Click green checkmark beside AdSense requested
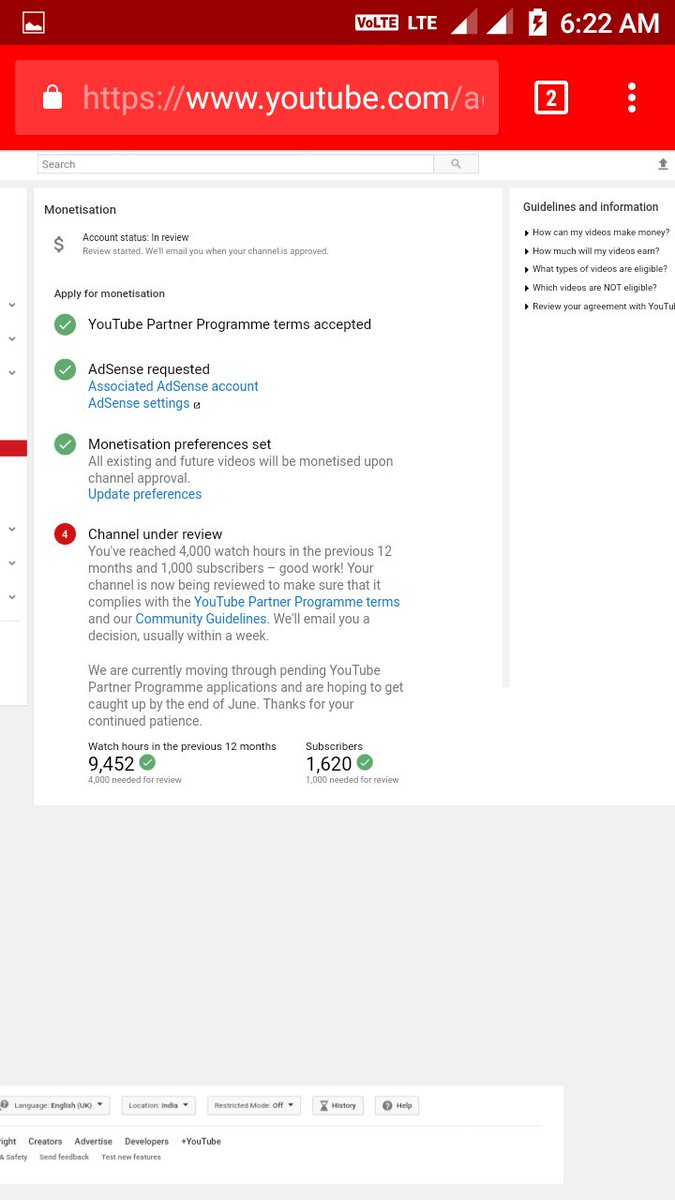Screen dimensions: 675x1200 65,370
